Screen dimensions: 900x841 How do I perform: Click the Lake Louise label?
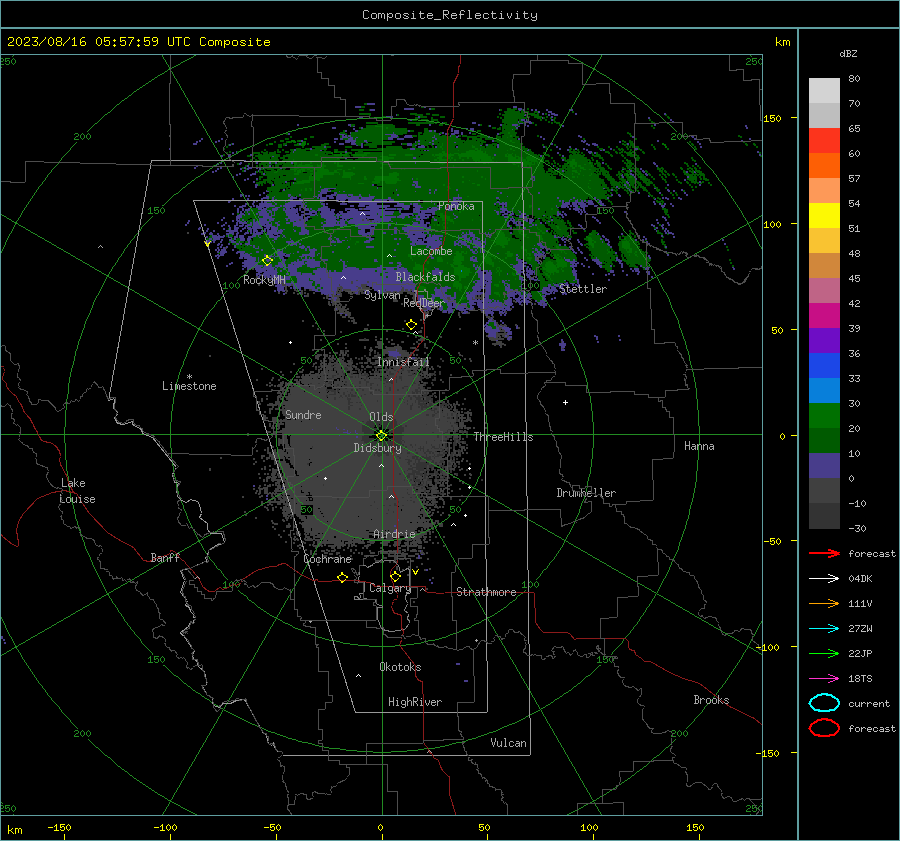[x=77, y=491]
